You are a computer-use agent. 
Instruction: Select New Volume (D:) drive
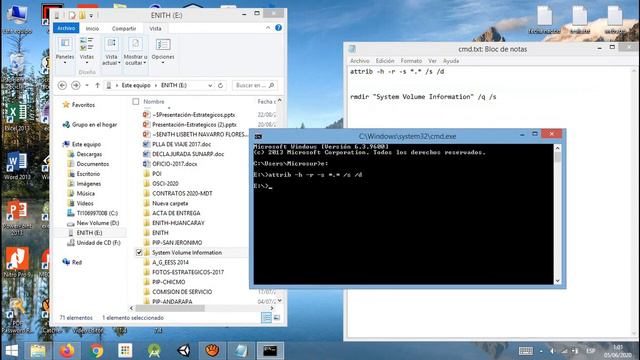[x=98, y=223]
